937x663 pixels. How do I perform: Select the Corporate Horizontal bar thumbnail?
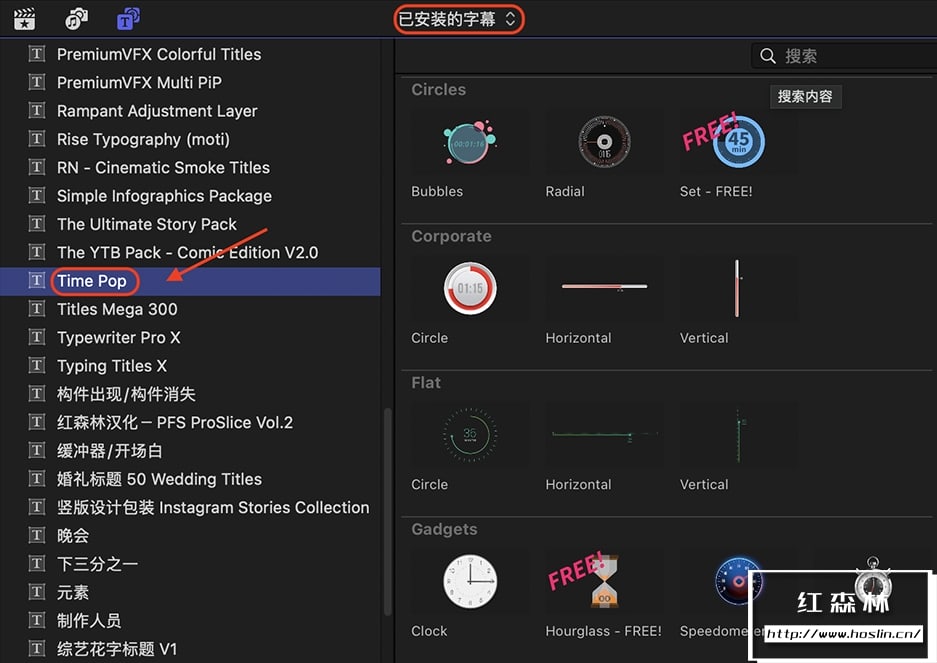click(604, 289)
